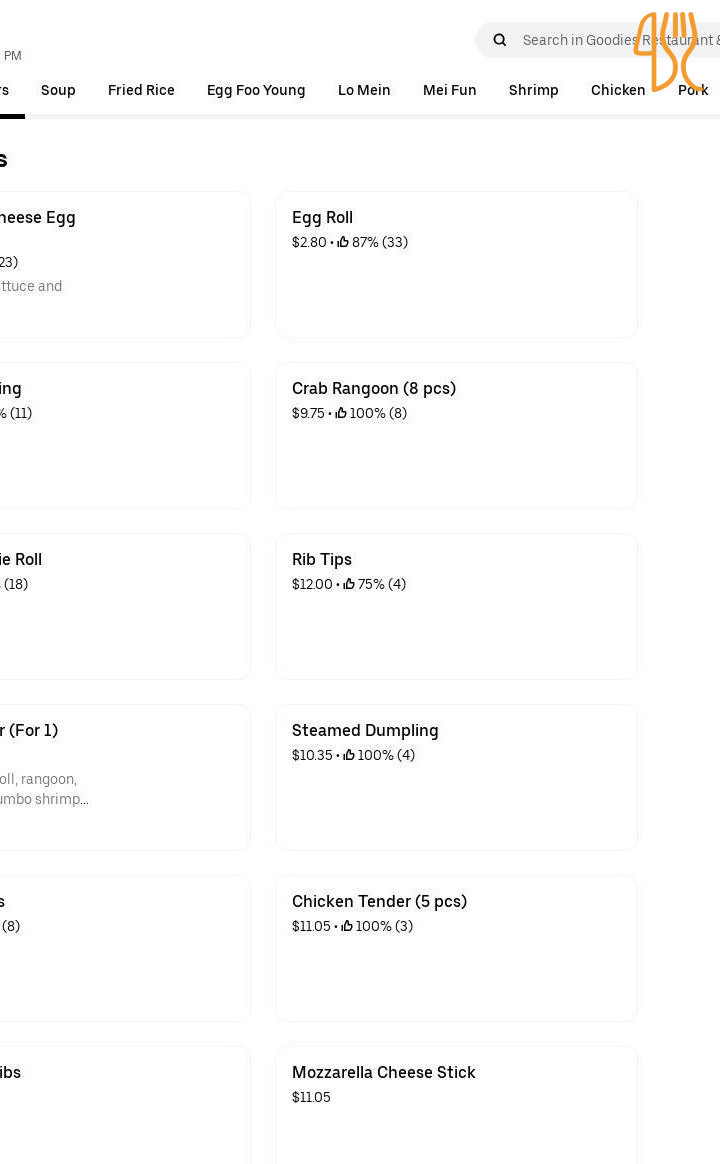Click the thumbs-up icon on Chicken Tender
The width and height of the screenshot is (720, 1164).
(x=347, y=926)
